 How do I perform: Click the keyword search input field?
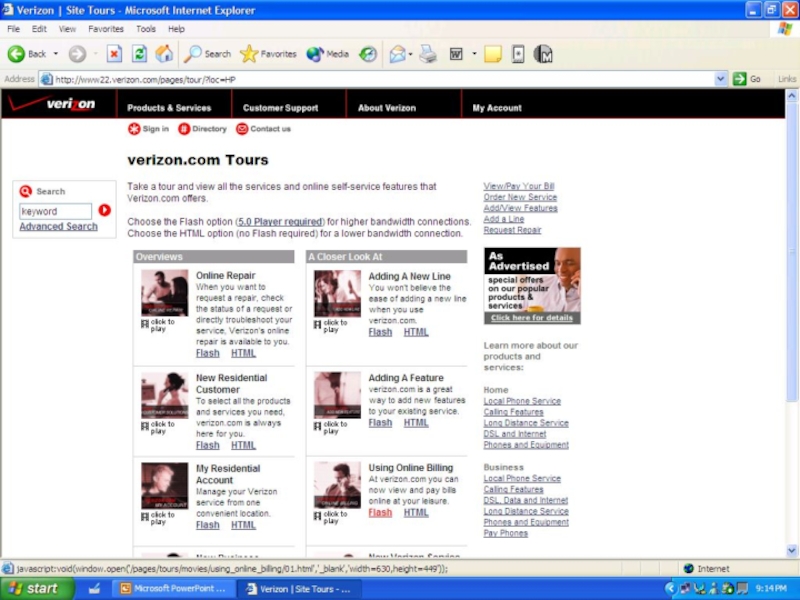[x=56, y=211]
